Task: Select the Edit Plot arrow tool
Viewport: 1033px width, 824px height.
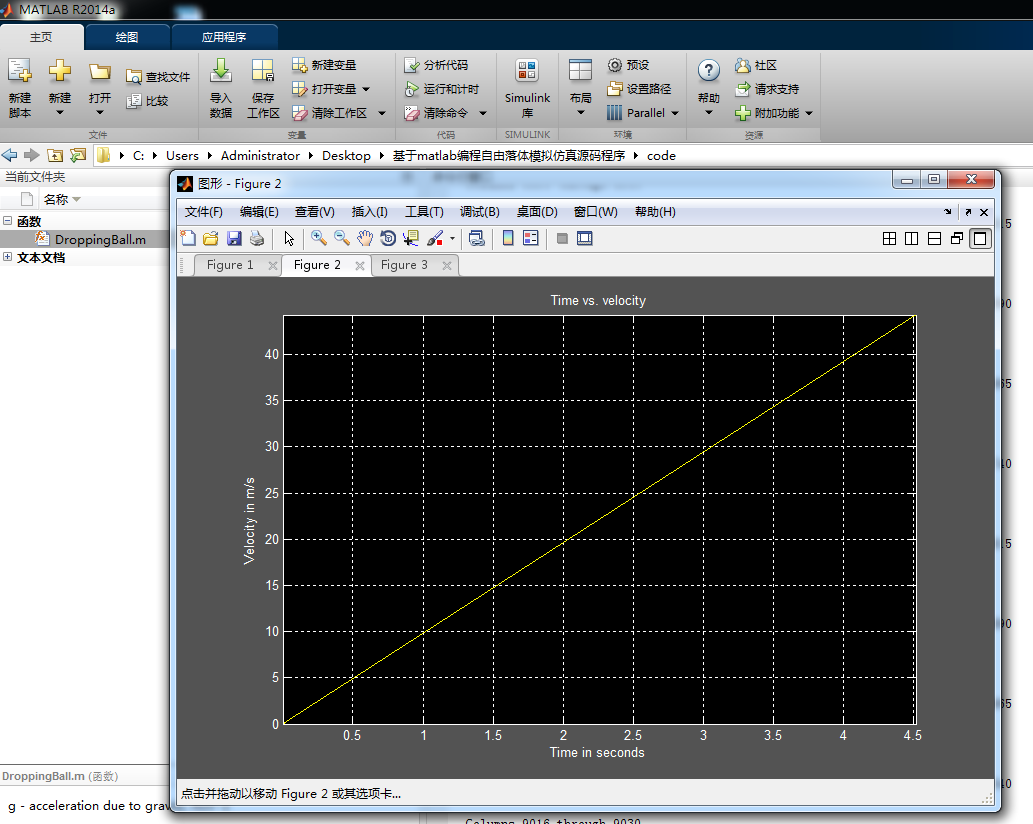Action: point(289,238)
